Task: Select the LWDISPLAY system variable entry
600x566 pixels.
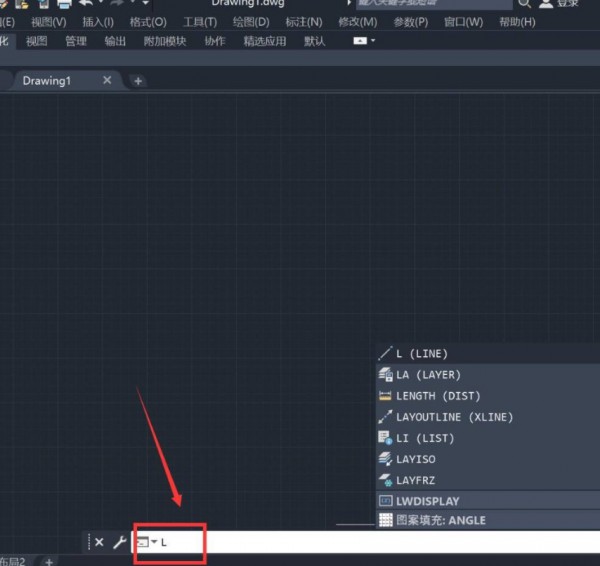Action: [427, 501]
